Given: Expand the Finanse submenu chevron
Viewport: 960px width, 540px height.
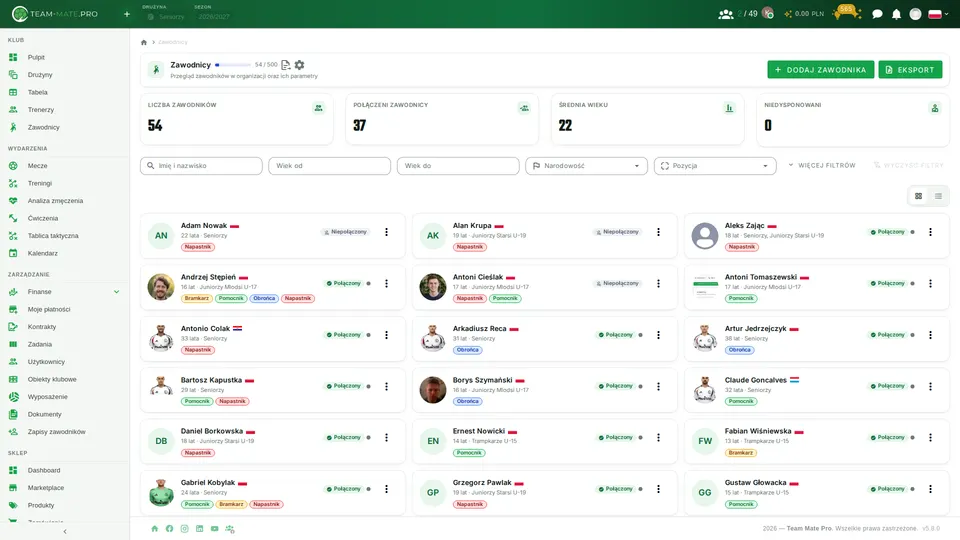Looking at the screenshot, I should coord(116,292).
